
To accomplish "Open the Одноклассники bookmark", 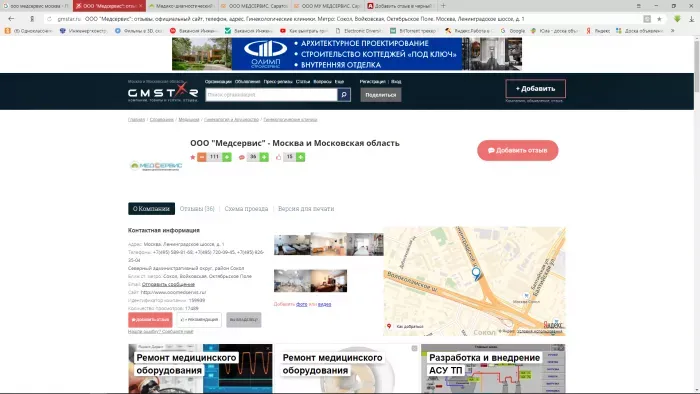I will point(29,31).
